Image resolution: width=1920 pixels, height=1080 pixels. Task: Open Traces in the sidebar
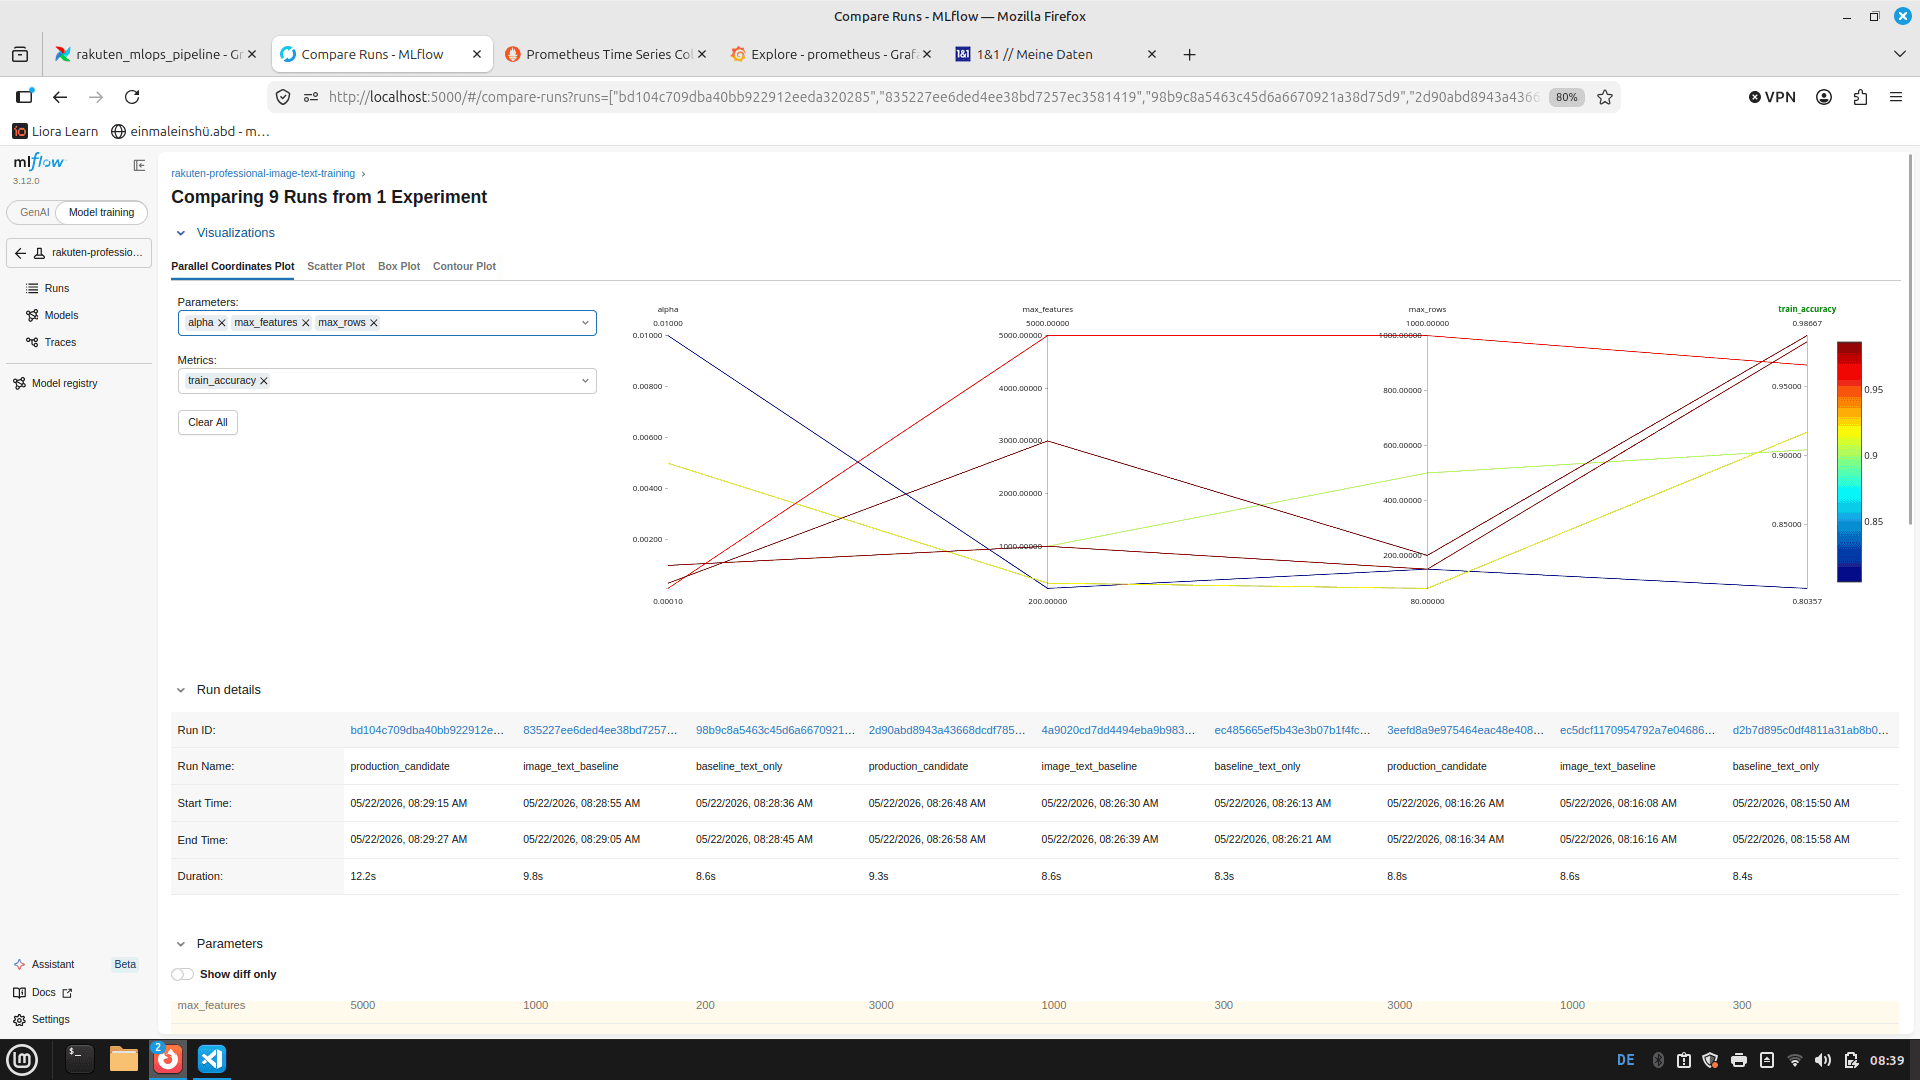coord(60,342)
